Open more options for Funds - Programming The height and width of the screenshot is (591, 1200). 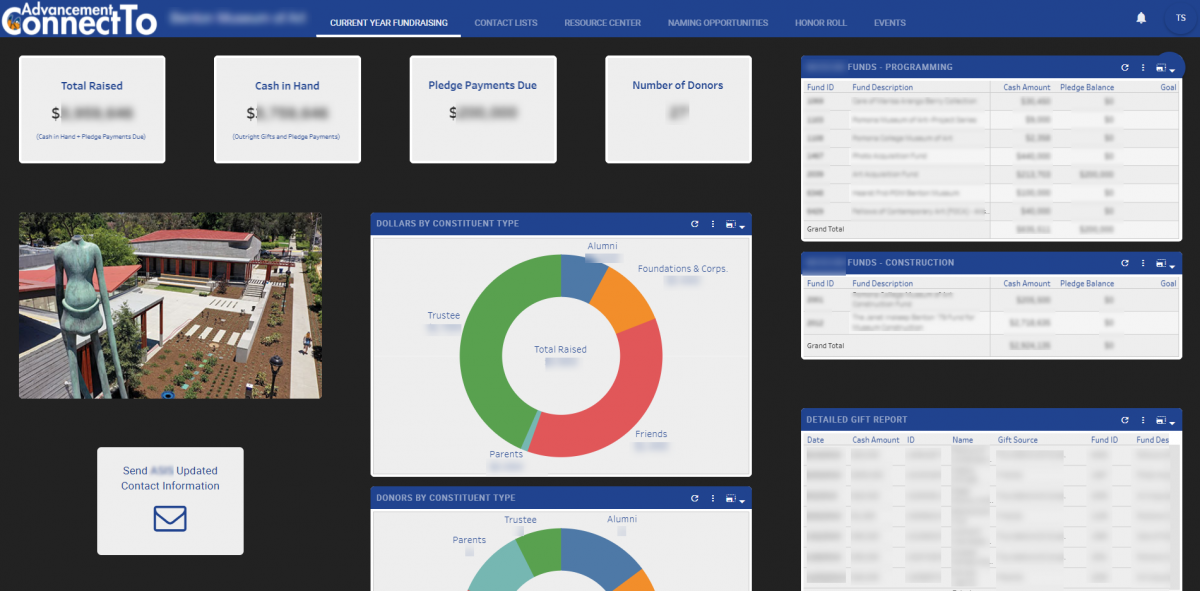pos(1142,67)
